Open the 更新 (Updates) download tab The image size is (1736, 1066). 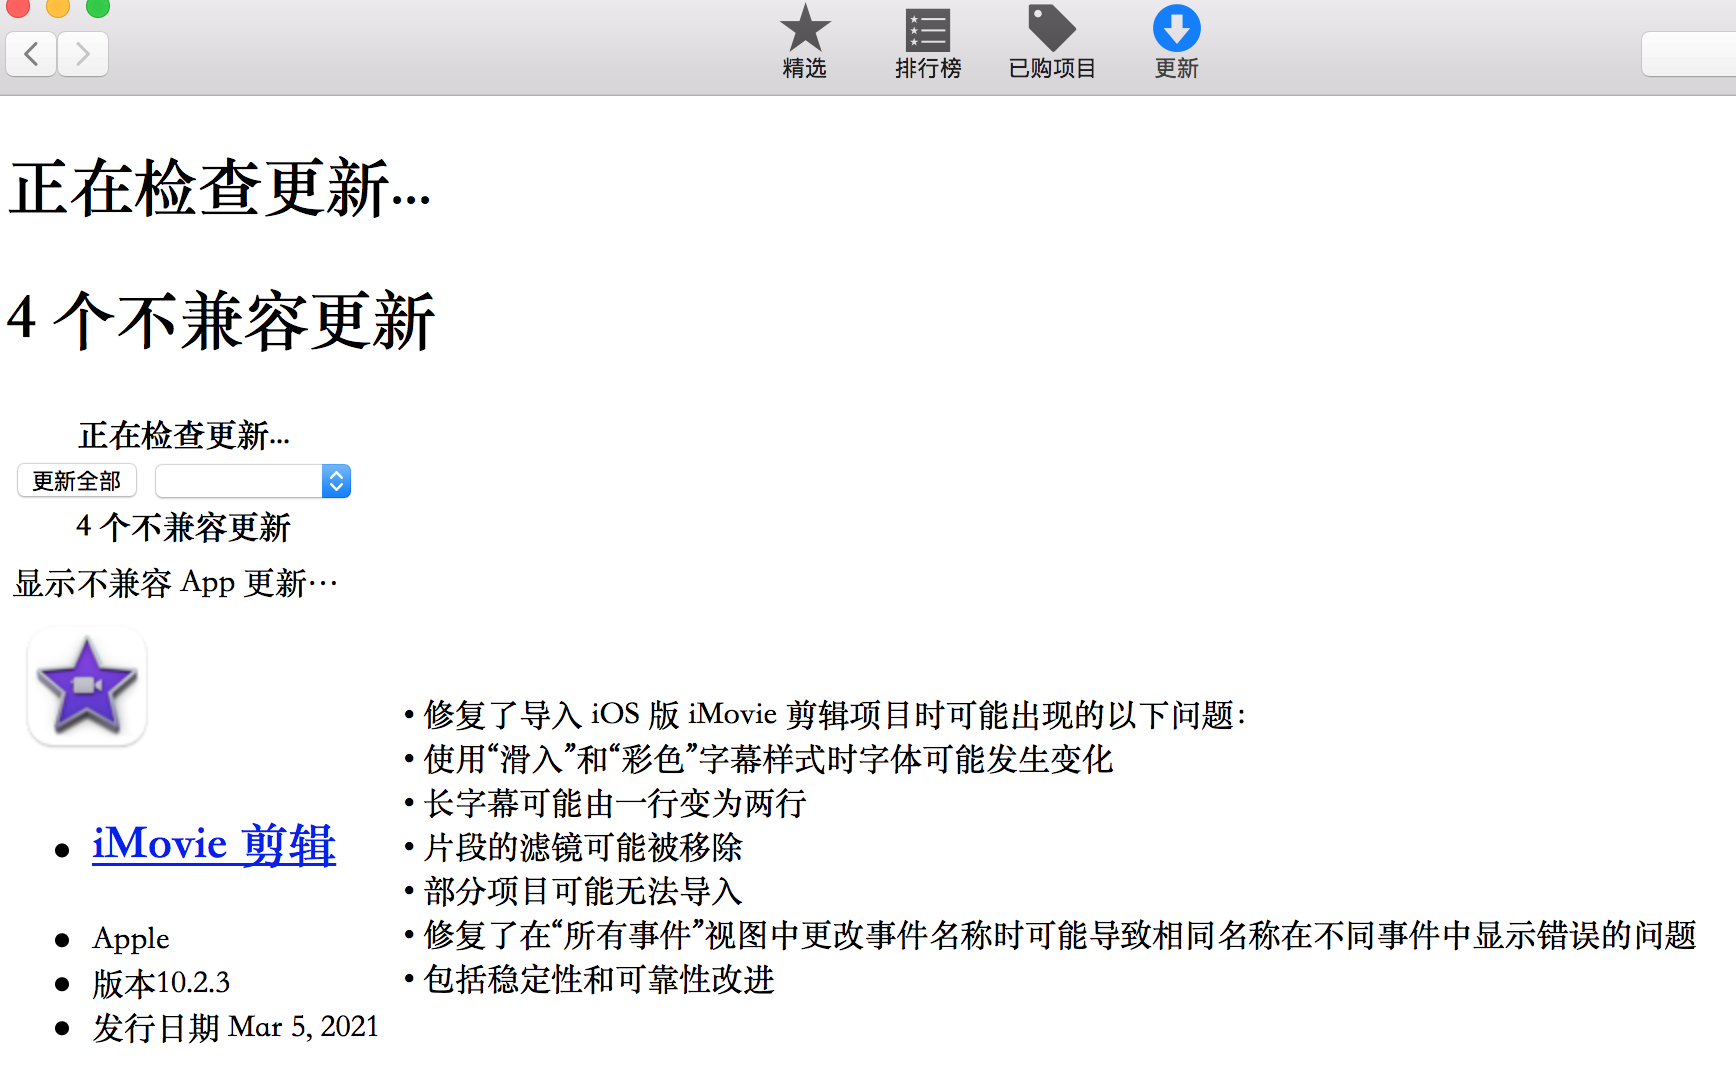coord(1176,42)
